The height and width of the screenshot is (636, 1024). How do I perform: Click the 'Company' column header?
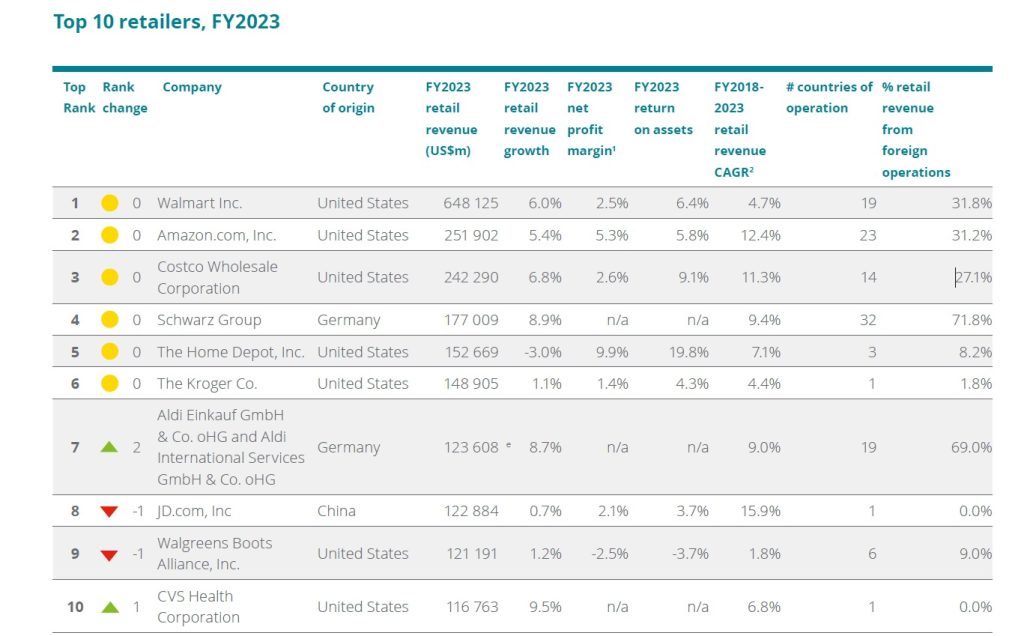click(x=192, y=87)
